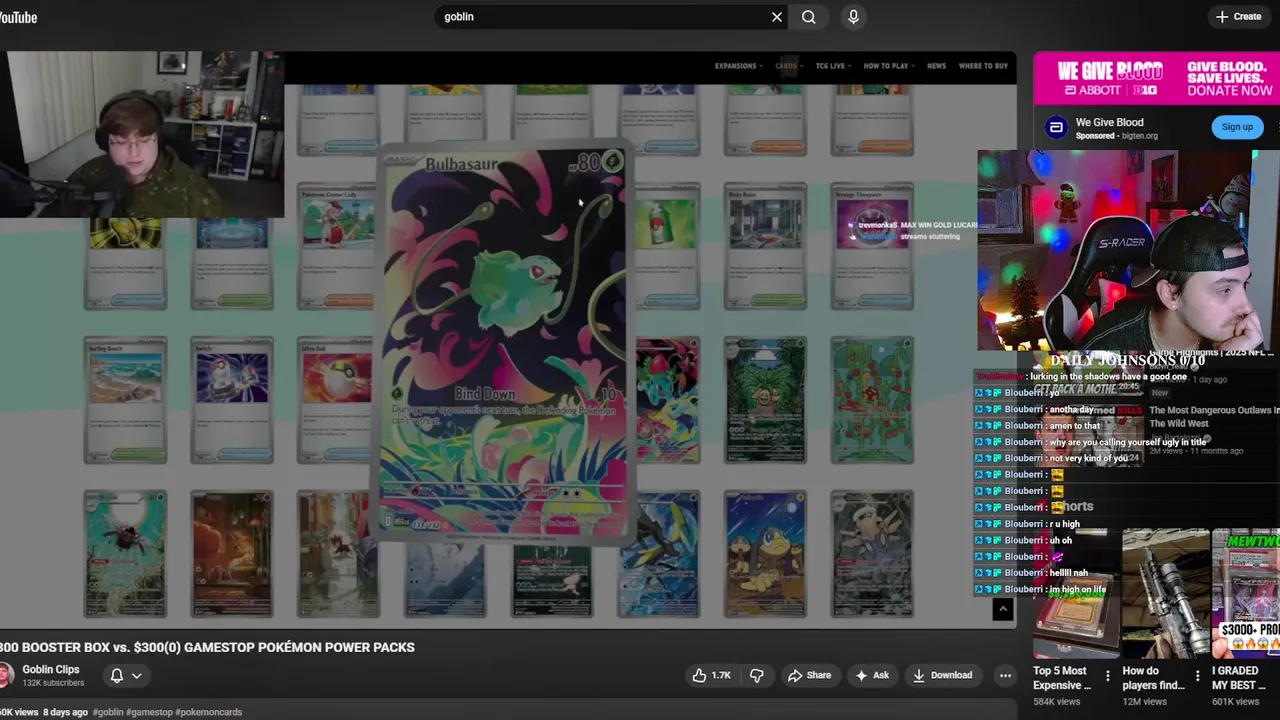This screenshot has height=720, width=1280.
Task: Click TCG LIVE menu in the video's Pokémon site
Action: [833, 66]
